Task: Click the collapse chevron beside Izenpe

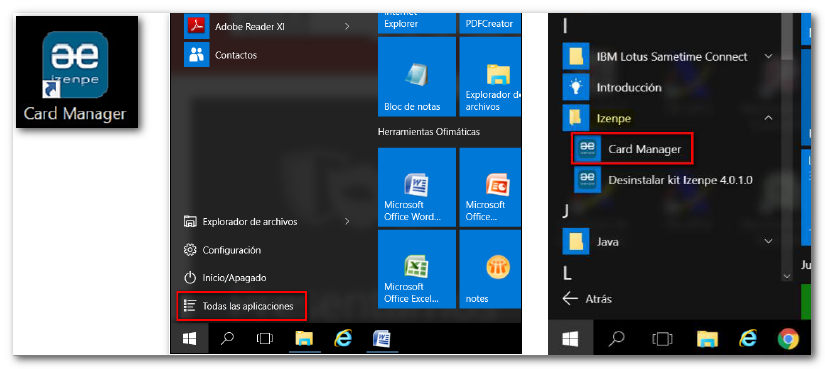Action: pos(768,118)
